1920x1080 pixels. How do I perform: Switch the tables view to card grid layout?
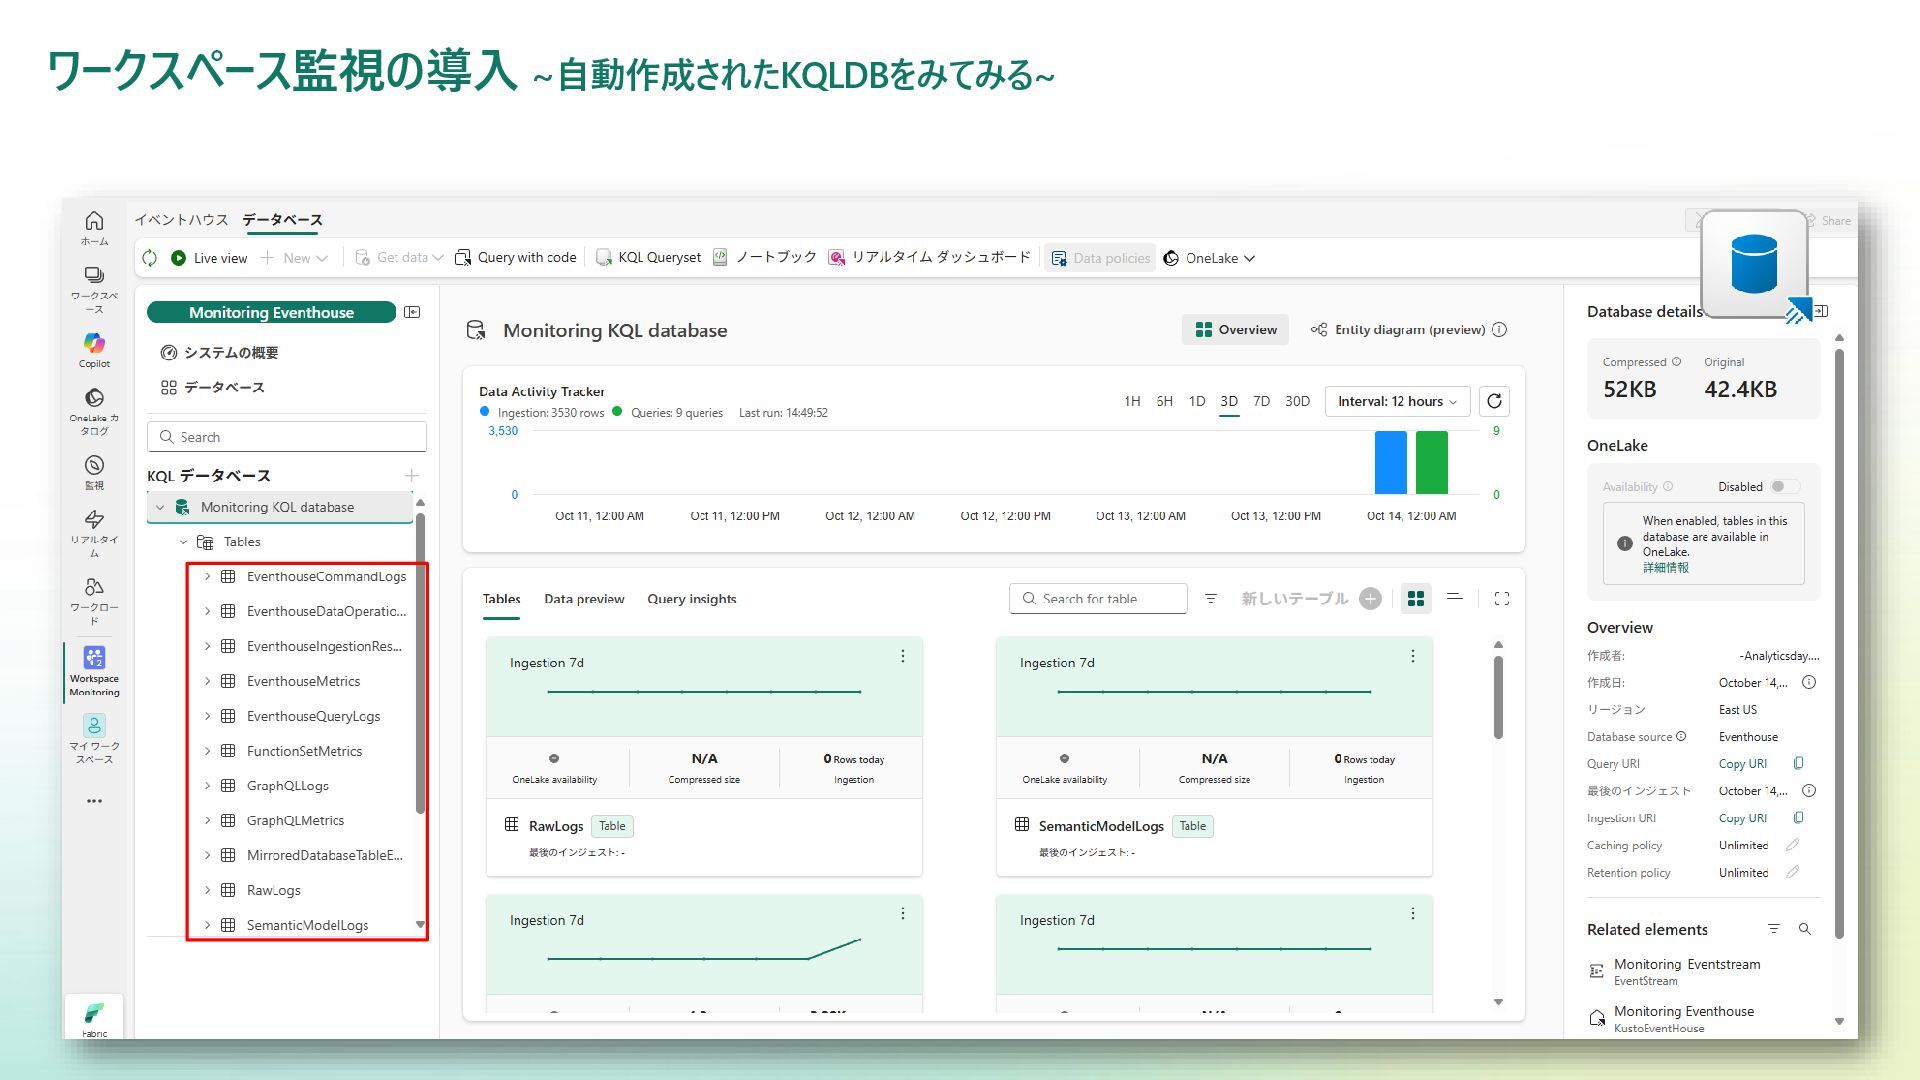(x=1415, y=598)
